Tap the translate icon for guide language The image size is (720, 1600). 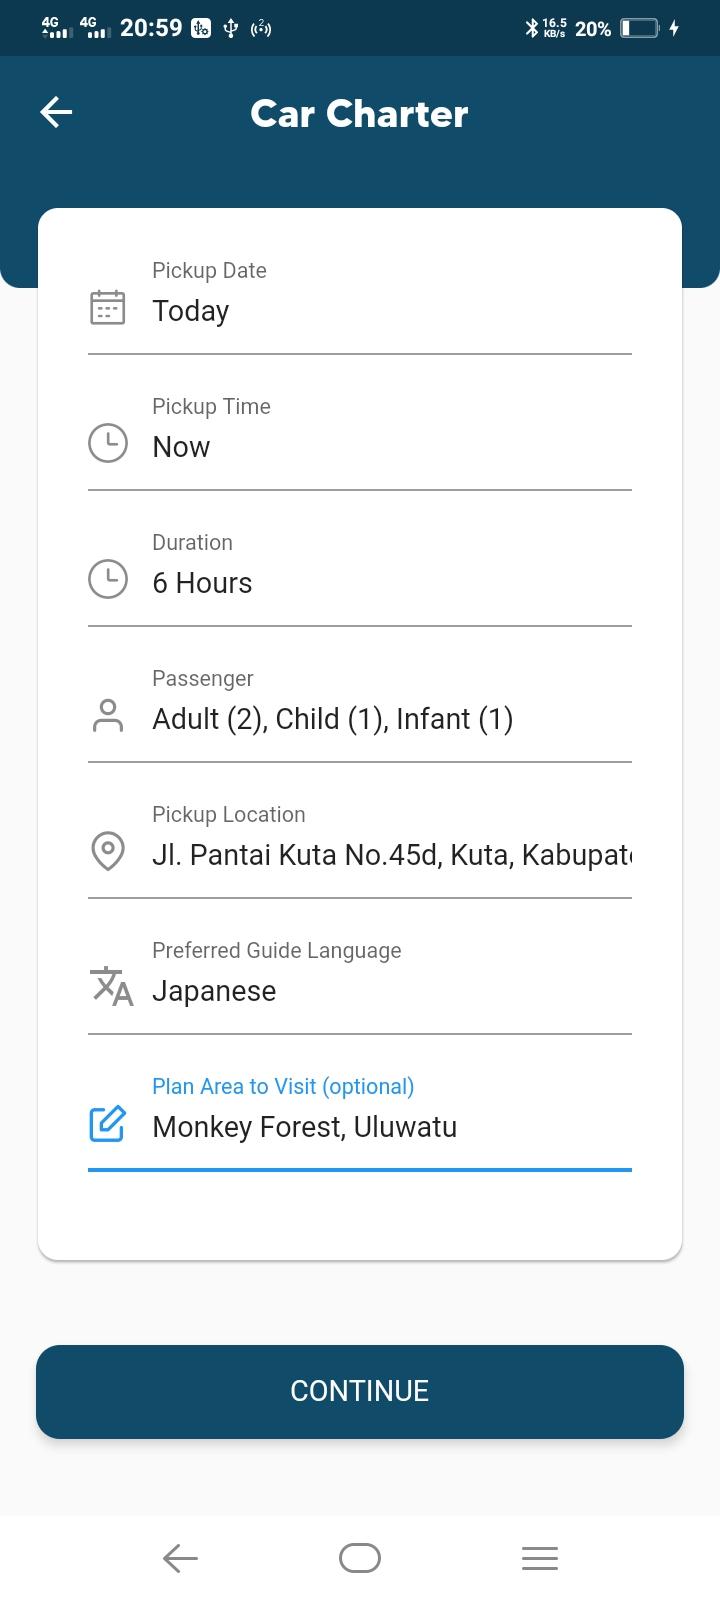coord(111,986)
